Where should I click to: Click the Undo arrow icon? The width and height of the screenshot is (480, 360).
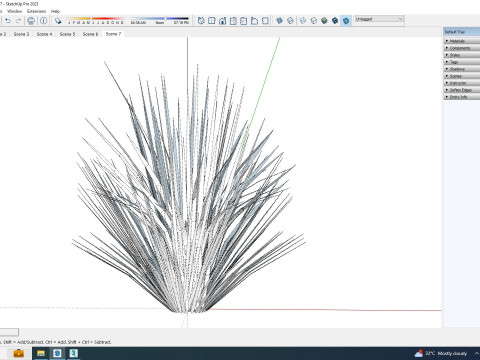(x=8, y=21)
